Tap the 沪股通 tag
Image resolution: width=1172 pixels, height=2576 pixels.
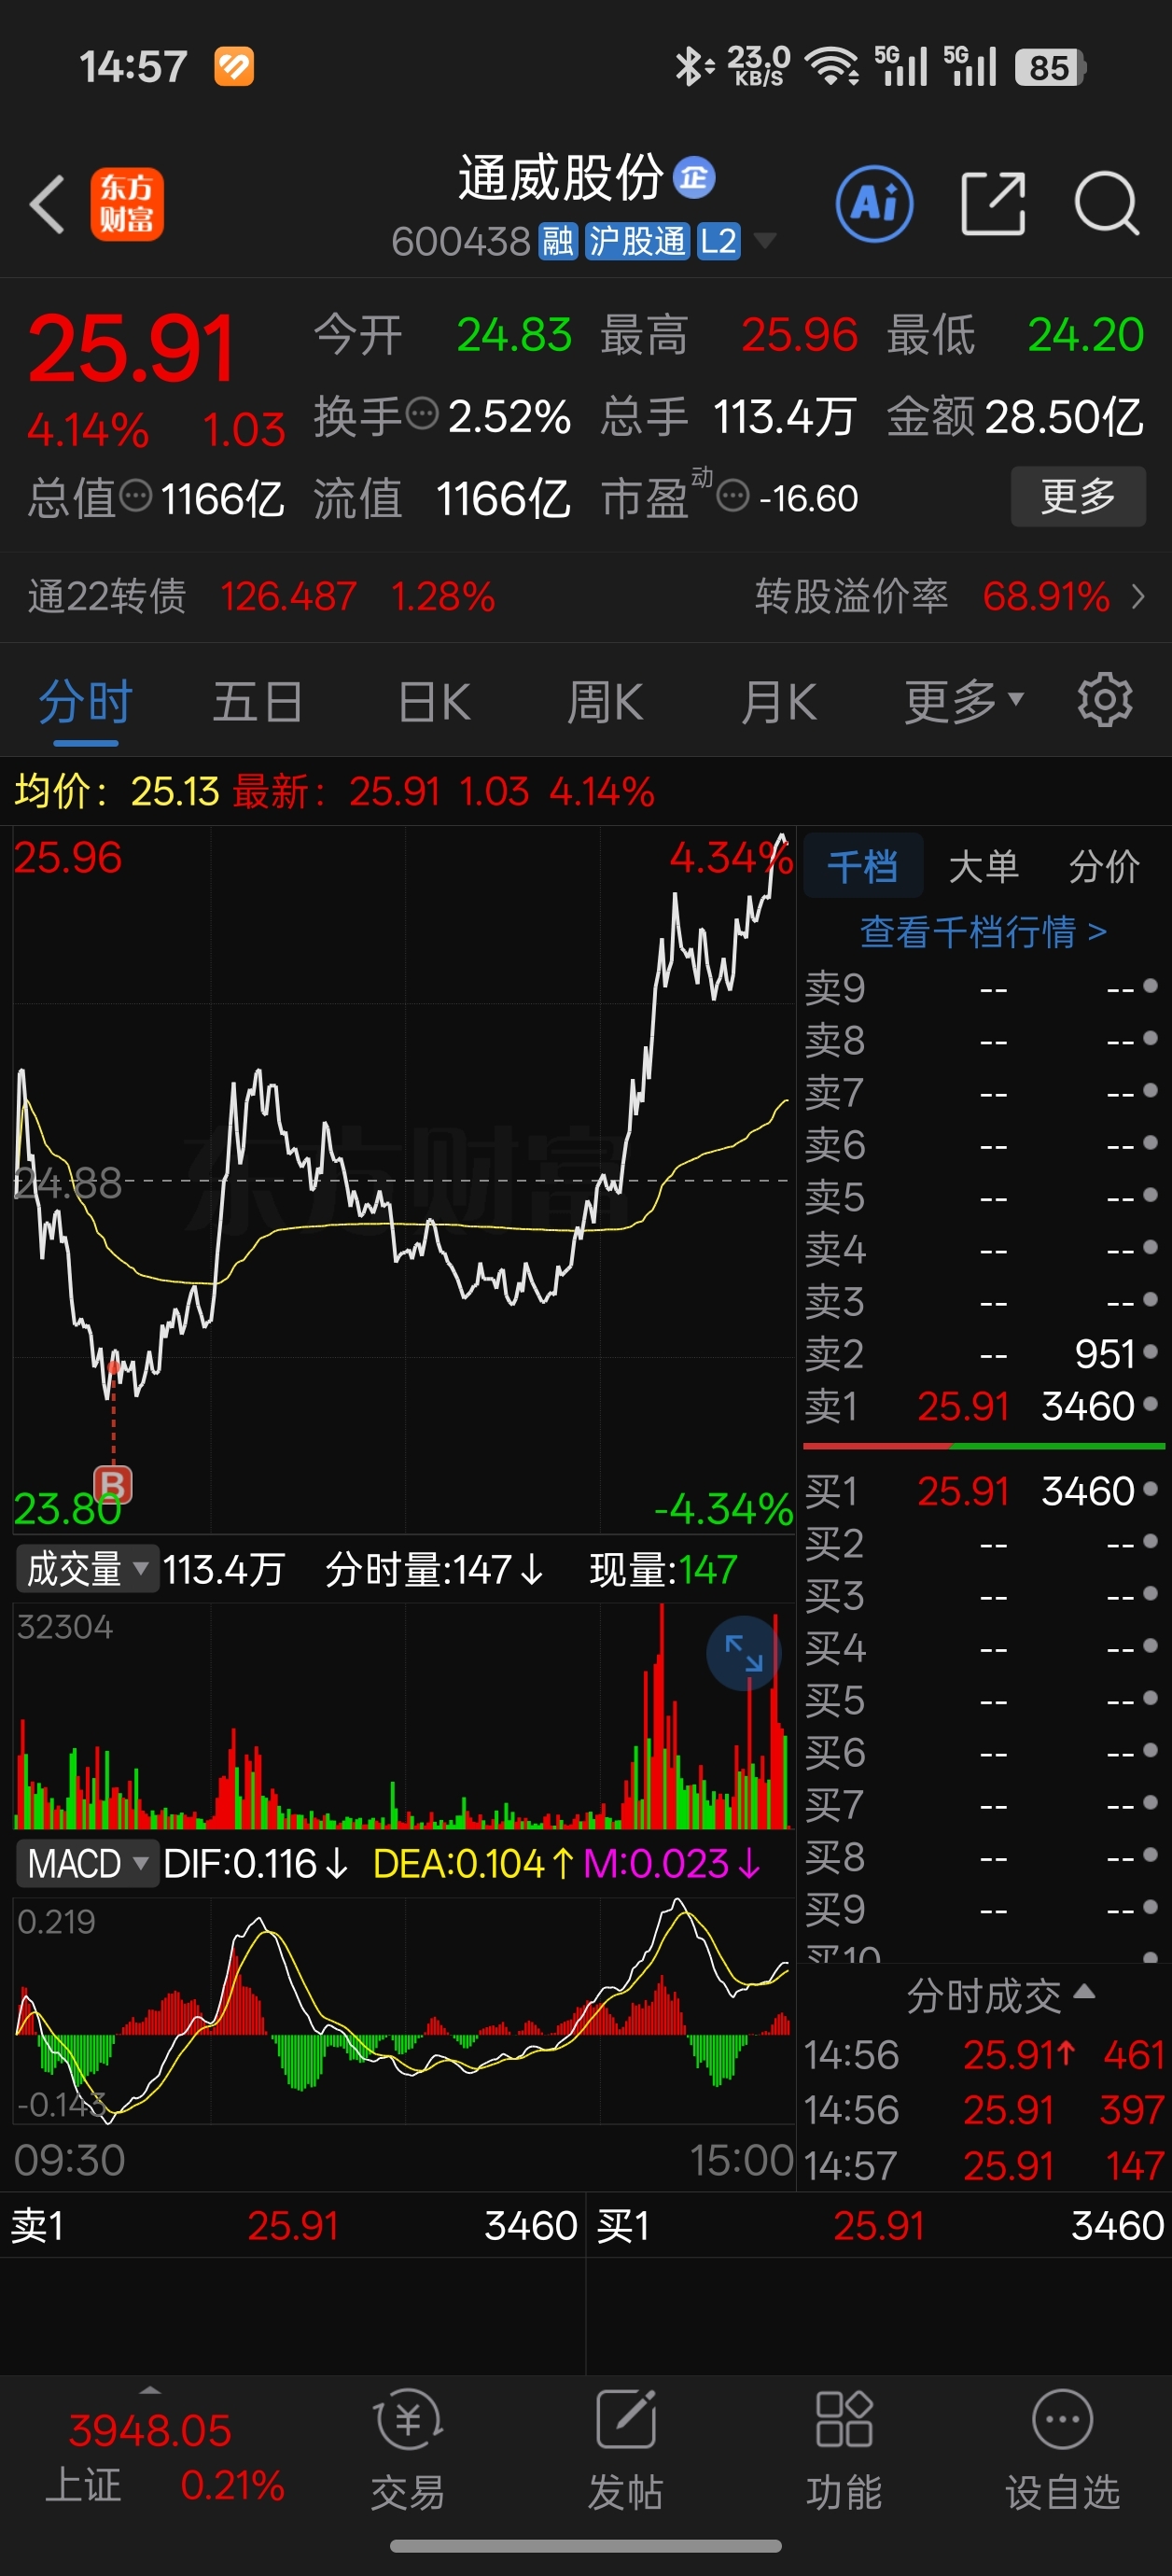[637, 241]
